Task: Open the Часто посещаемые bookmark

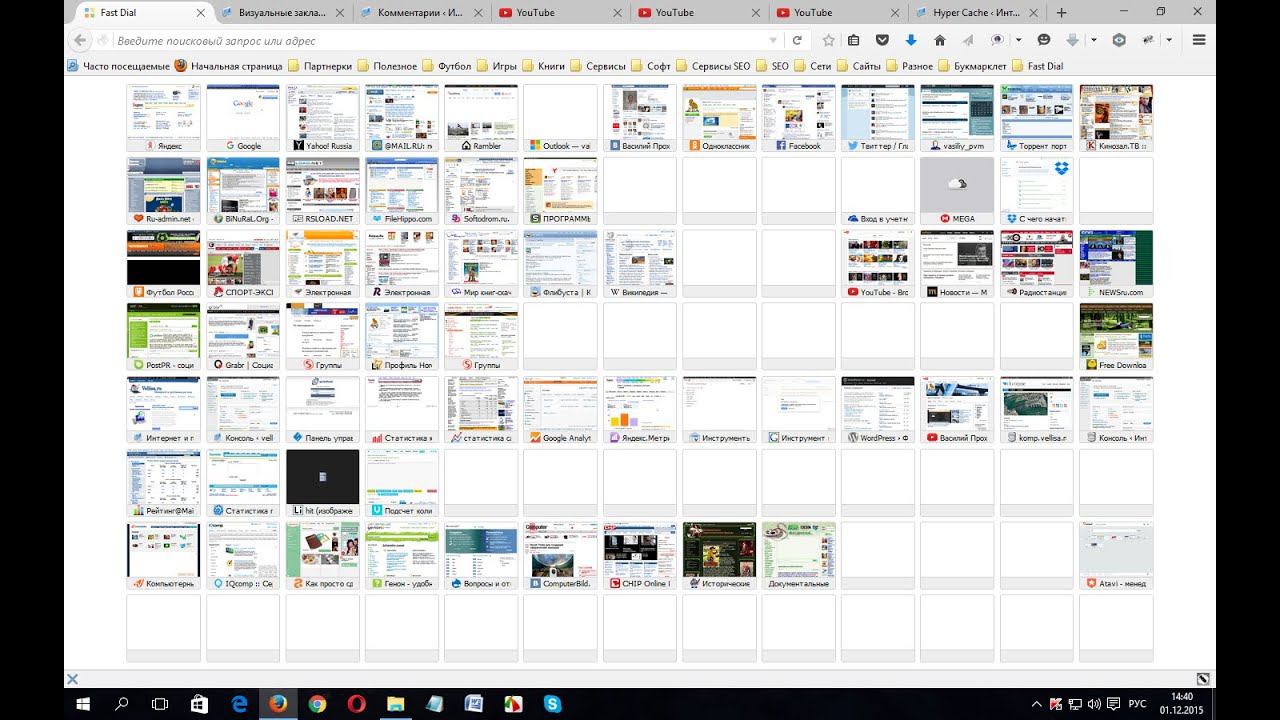Action: click(x=118, y=66)
